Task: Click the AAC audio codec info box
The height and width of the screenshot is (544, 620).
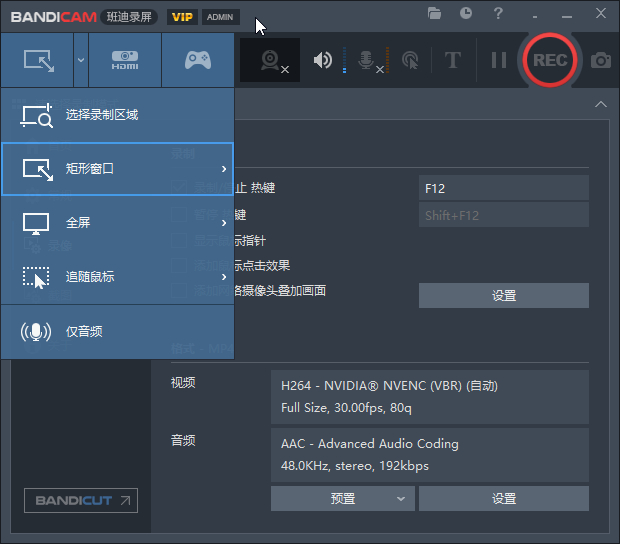Action: [x=430, y=455]
